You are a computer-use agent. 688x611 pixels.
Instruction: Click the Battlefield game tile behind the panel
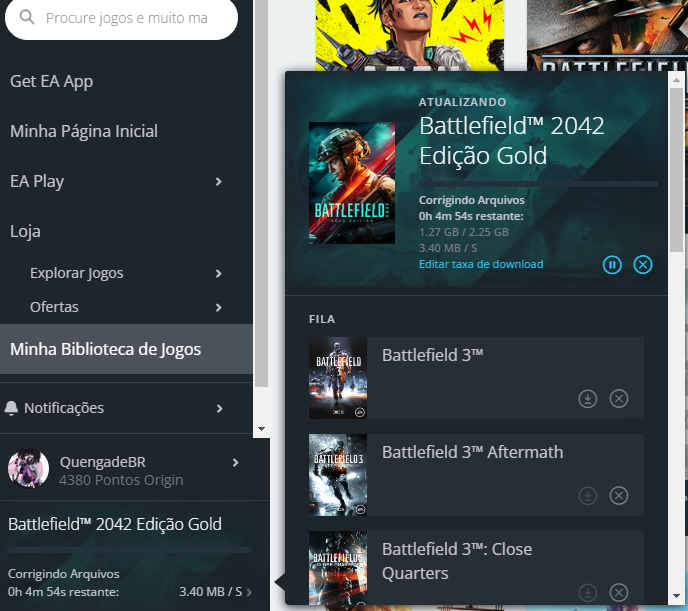[607, 35]
